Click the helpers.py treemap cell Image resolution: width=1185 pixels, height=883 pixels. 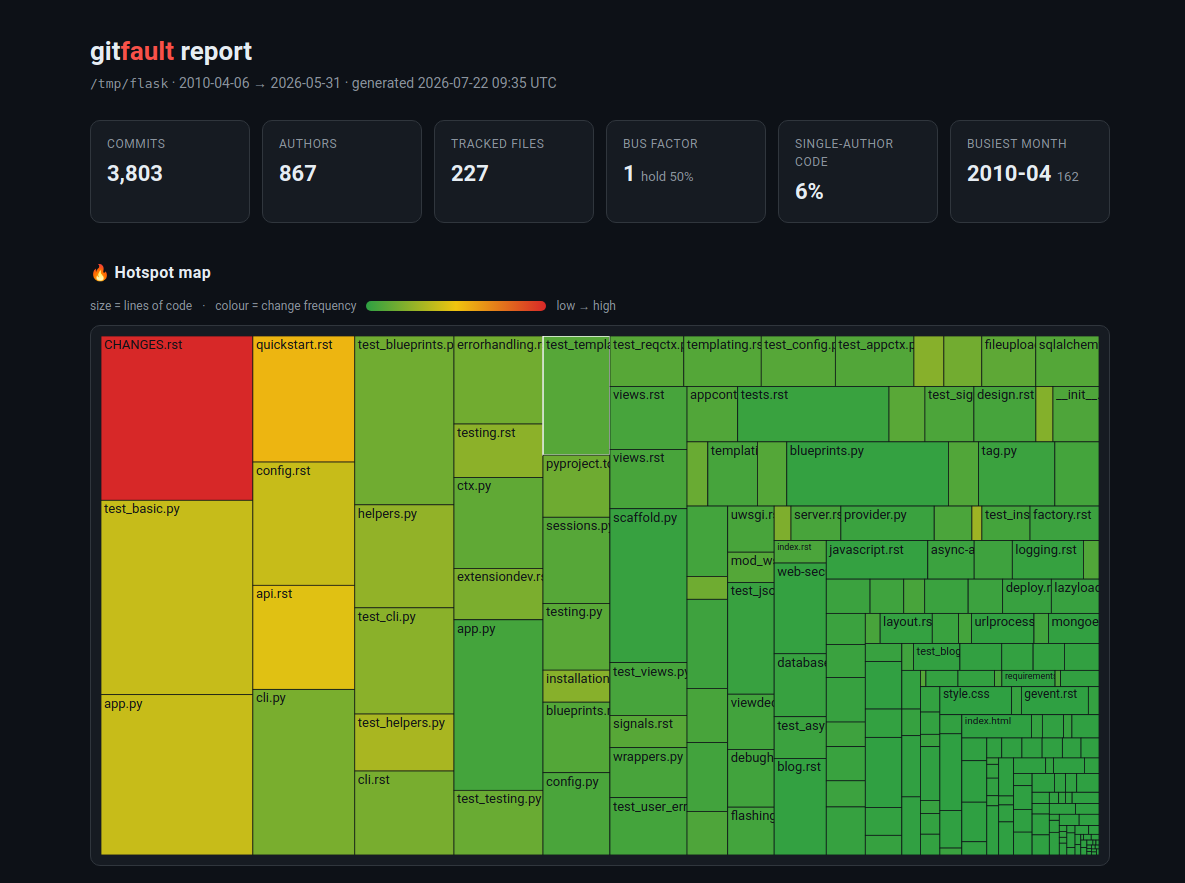click(x=404, y=556)
